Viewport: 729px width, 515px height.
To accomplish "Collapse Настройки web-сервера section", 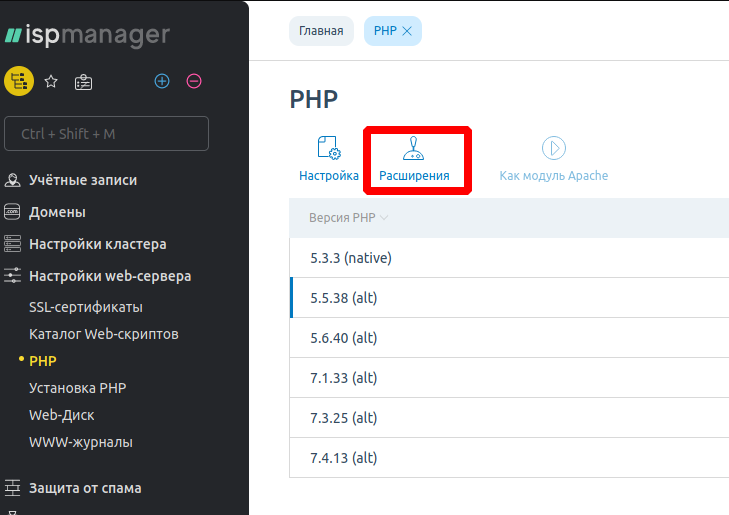I will point(110,276).
